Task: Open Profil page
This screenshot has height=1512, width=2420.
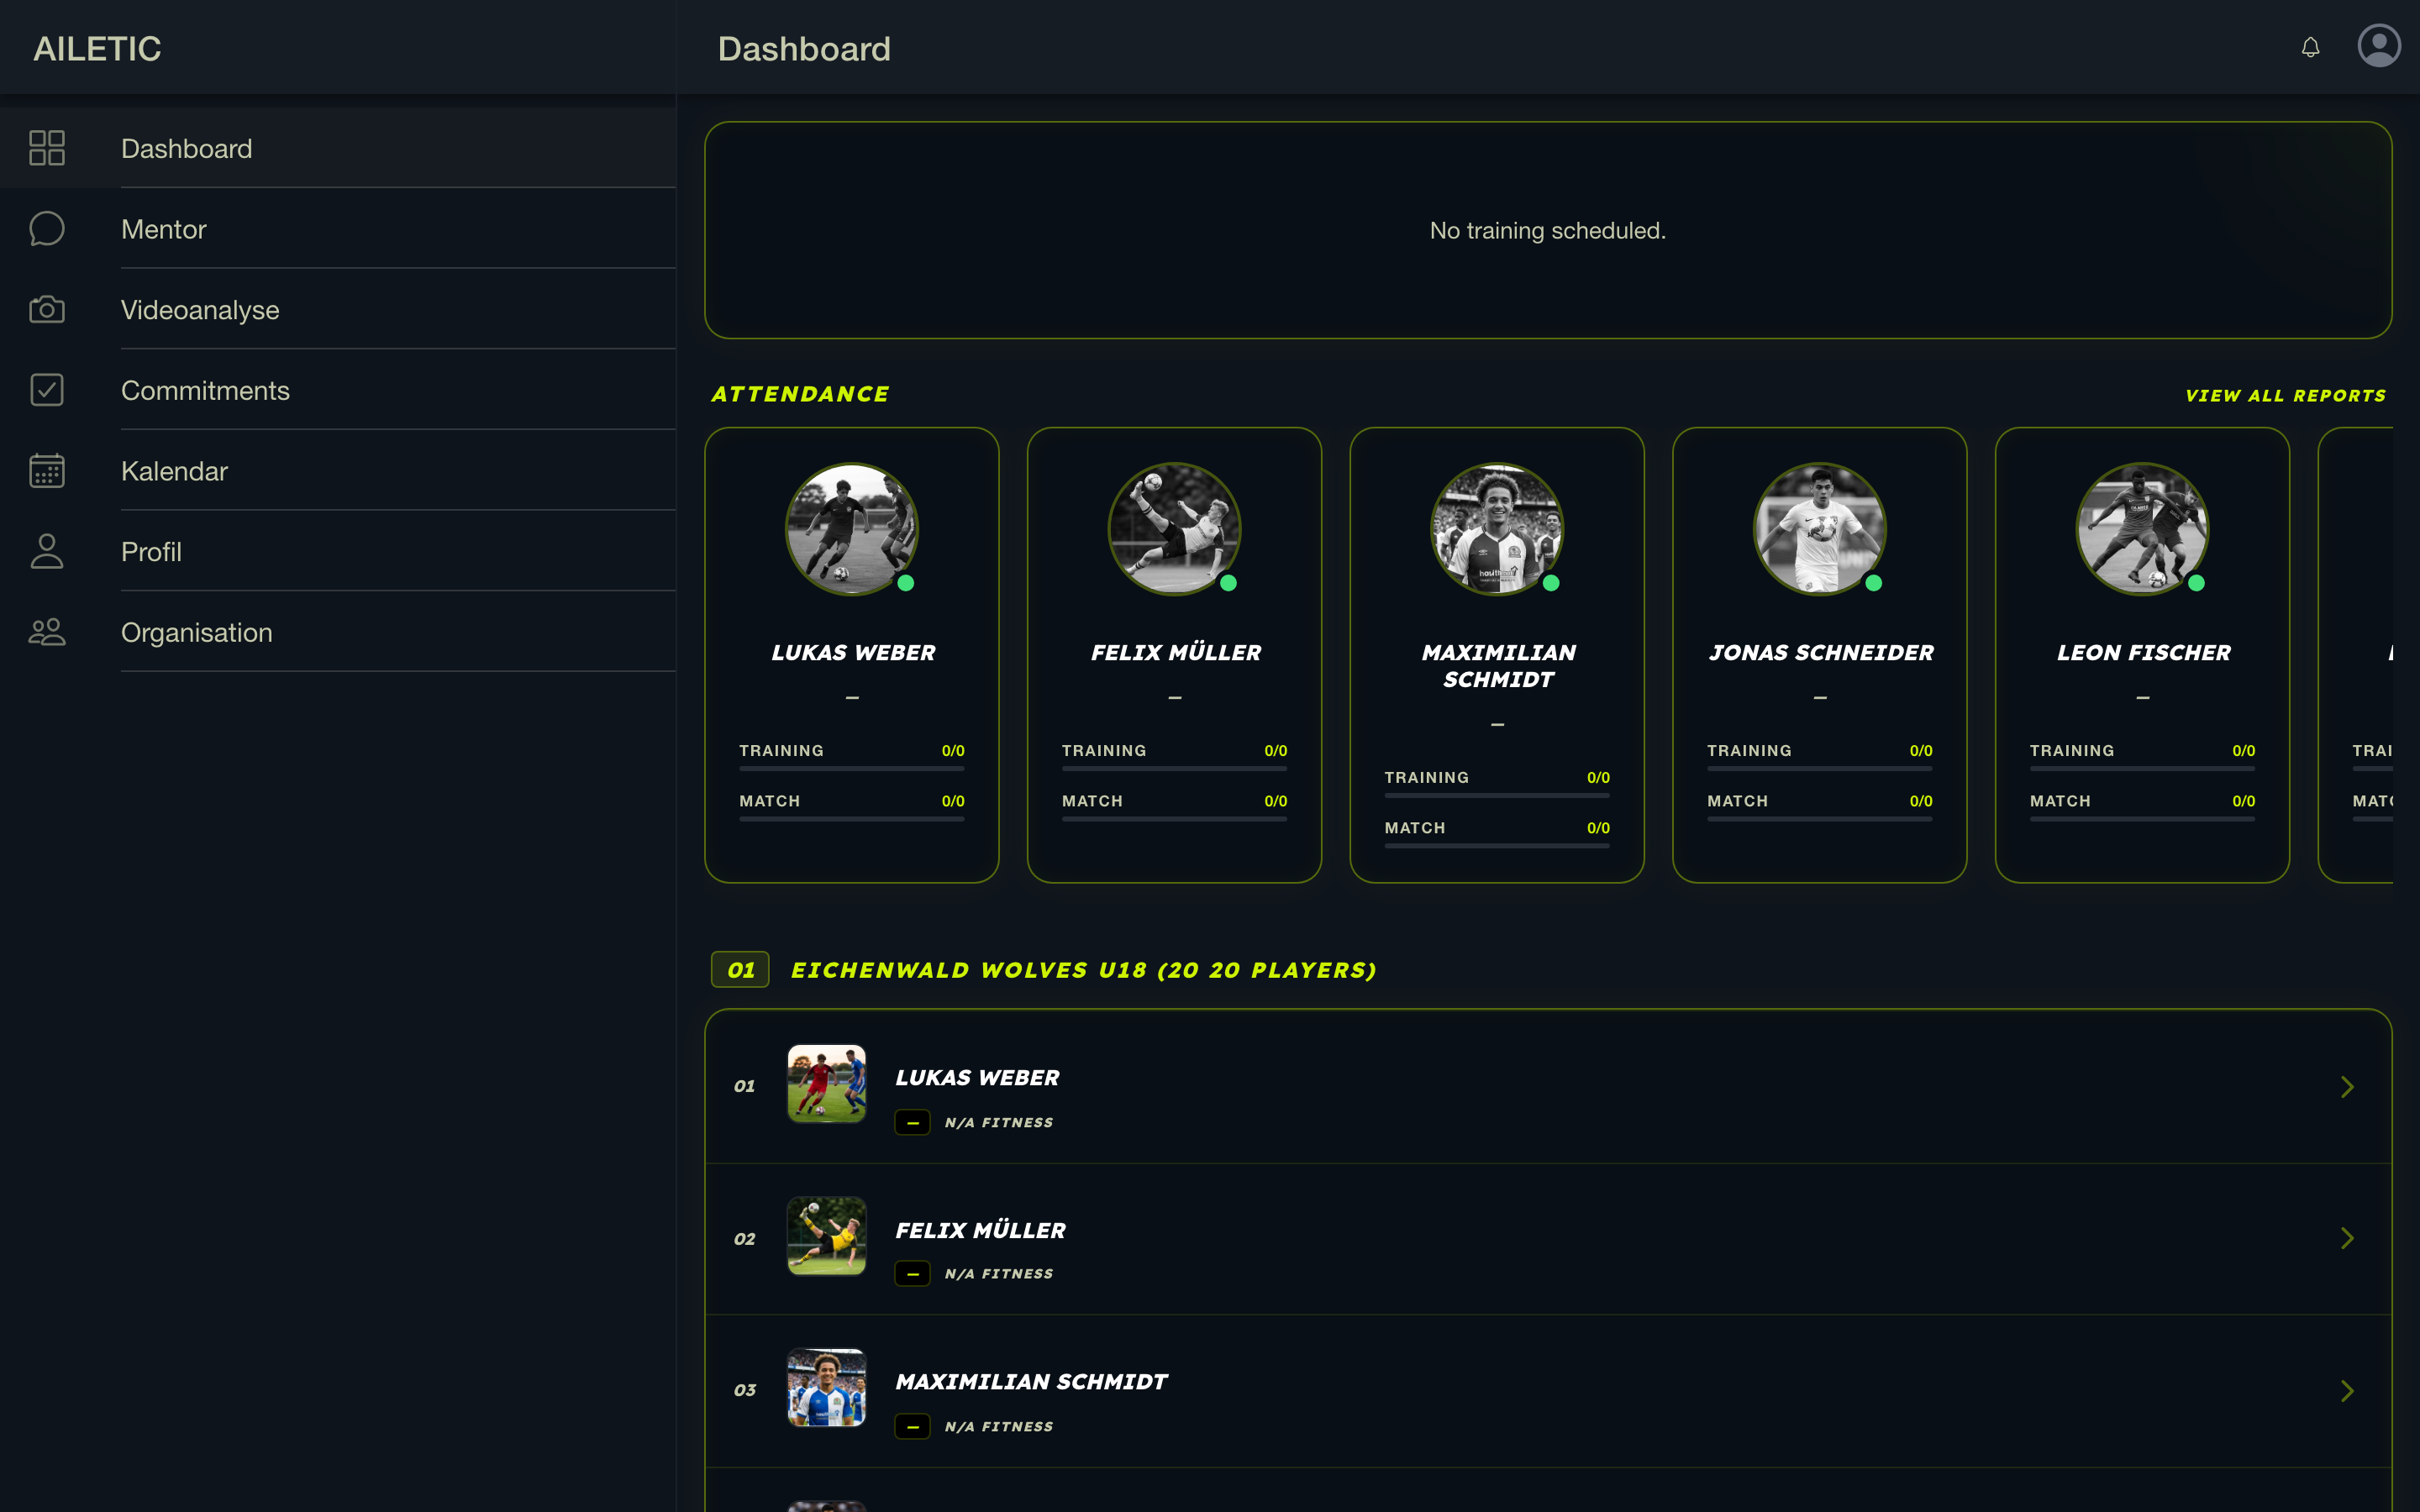Action: pos(338,551)
